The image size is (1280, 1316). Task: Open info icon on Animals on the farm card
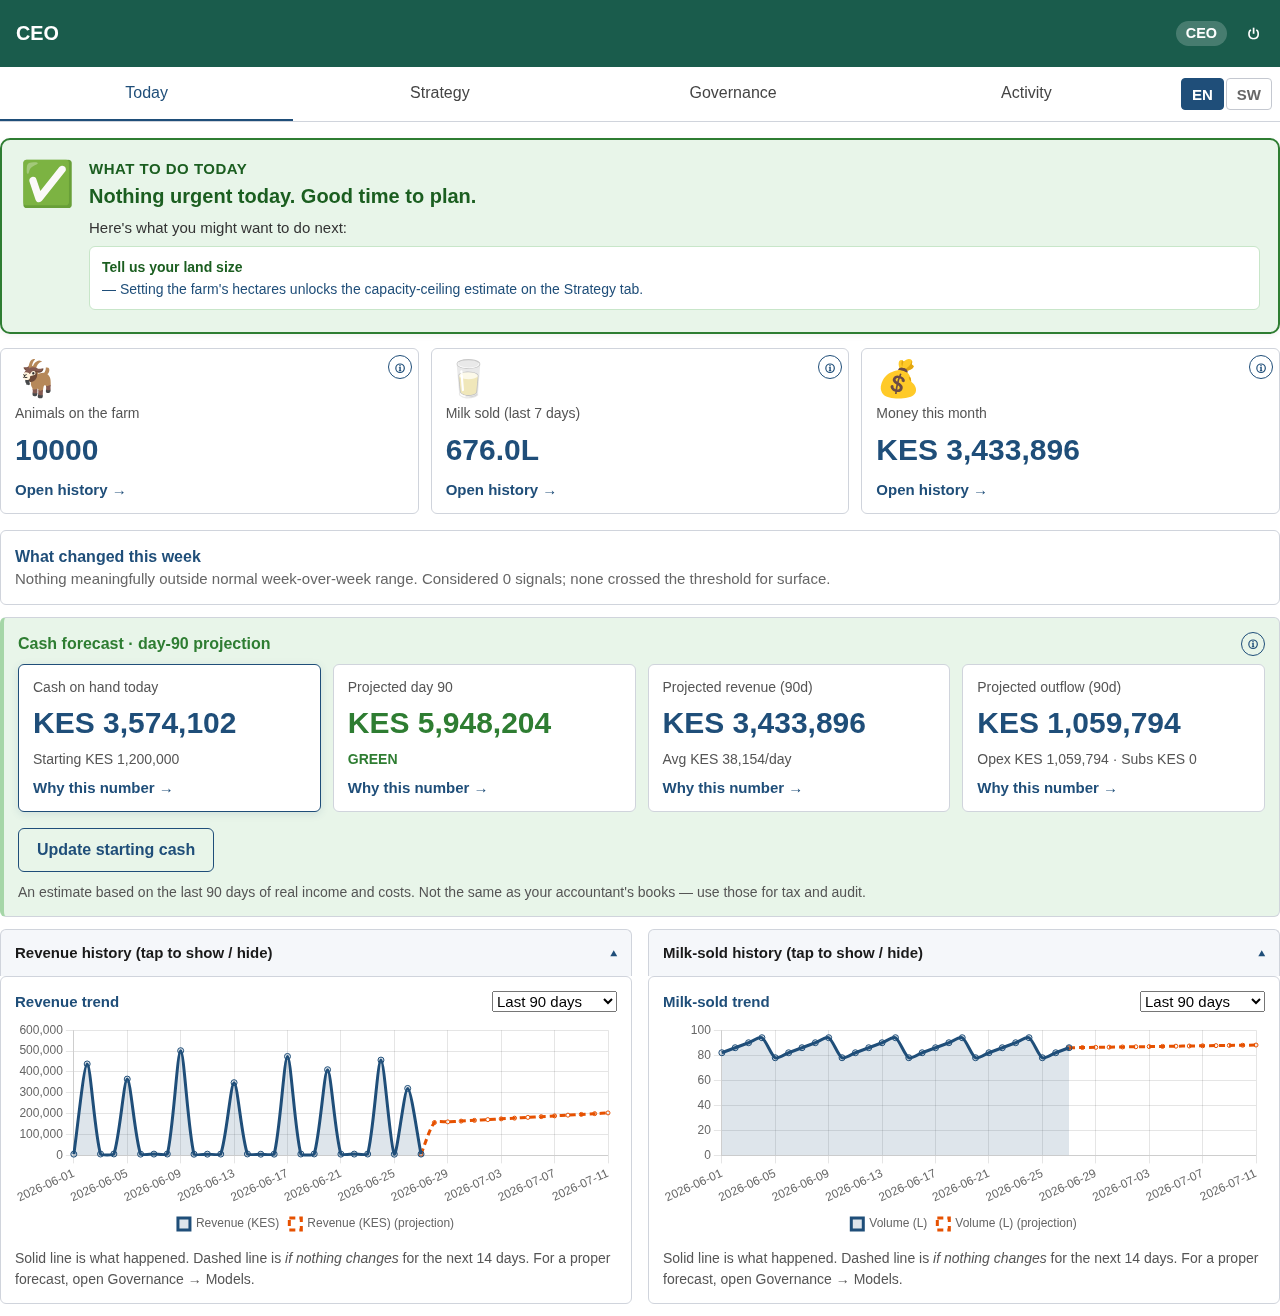400,367
